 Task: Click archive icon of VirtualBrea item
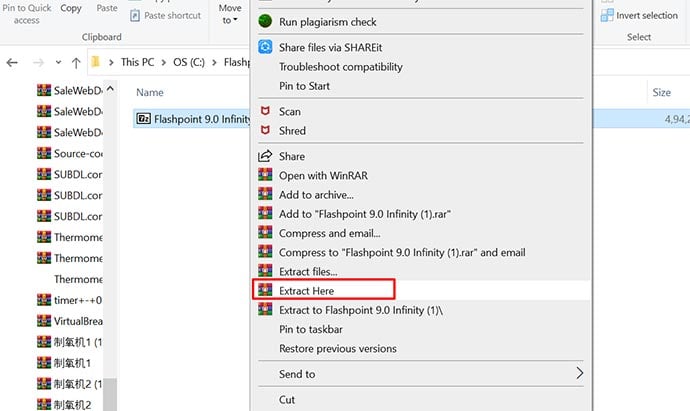pyautogui.click(x=44, y=321)
